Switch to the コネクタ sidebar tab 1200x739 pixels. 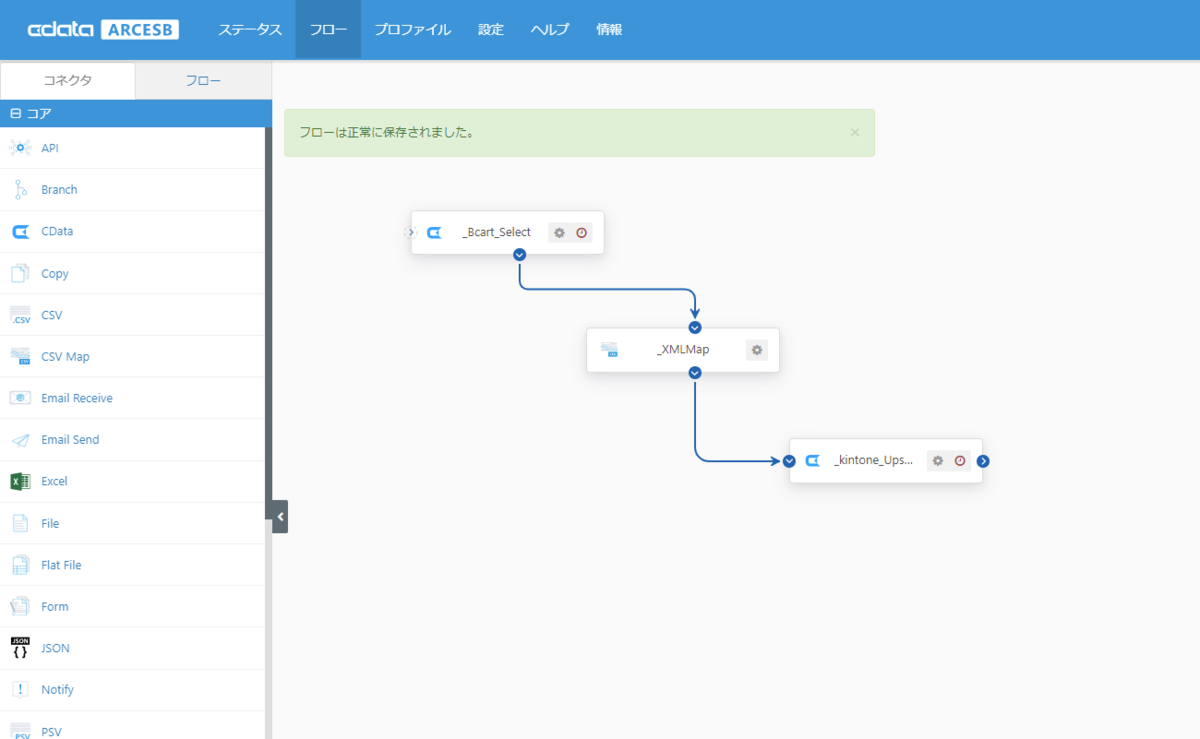[68, 81]
